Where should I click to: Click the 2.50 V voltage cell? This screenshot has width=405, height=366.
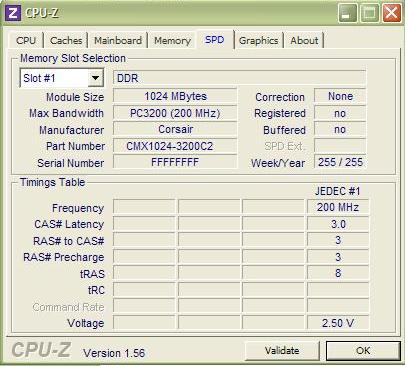click(x=338, y=323)
